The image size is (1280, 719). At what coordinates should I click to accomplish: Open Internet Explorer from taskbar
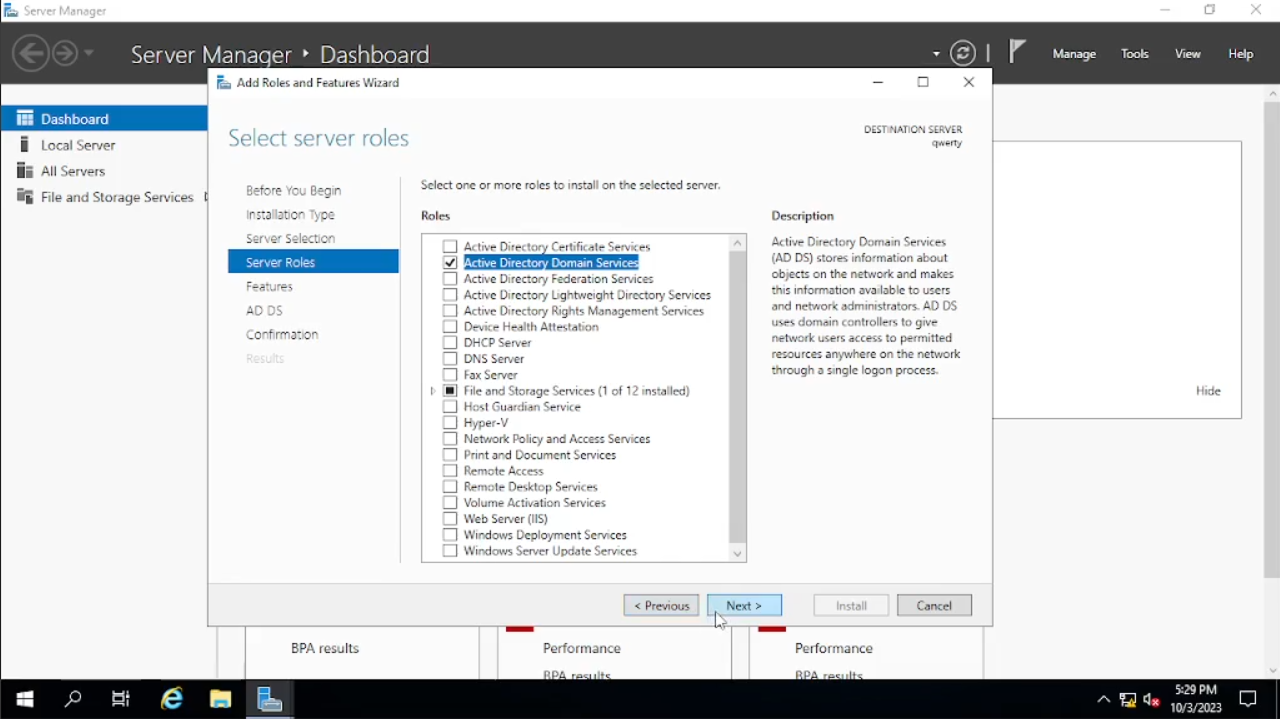click(172, 699)
